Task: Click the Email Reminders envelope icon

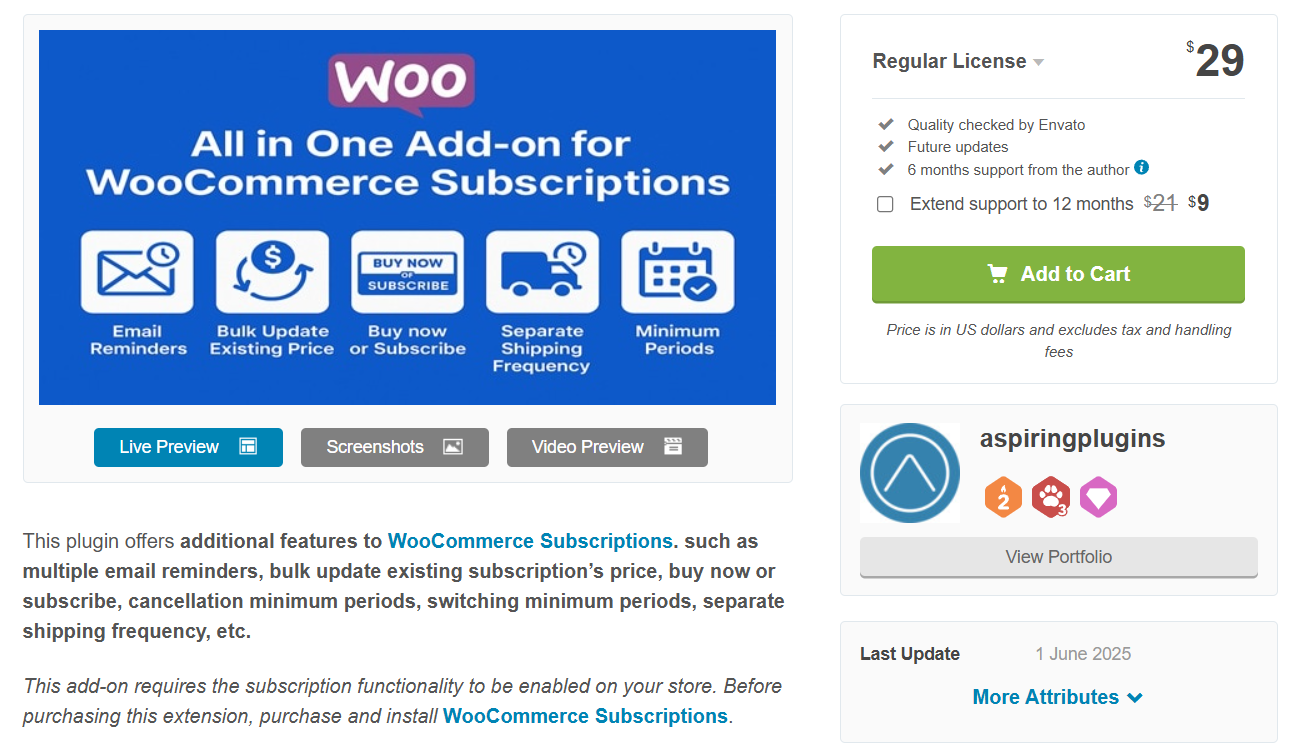Action: coord(137,272)
